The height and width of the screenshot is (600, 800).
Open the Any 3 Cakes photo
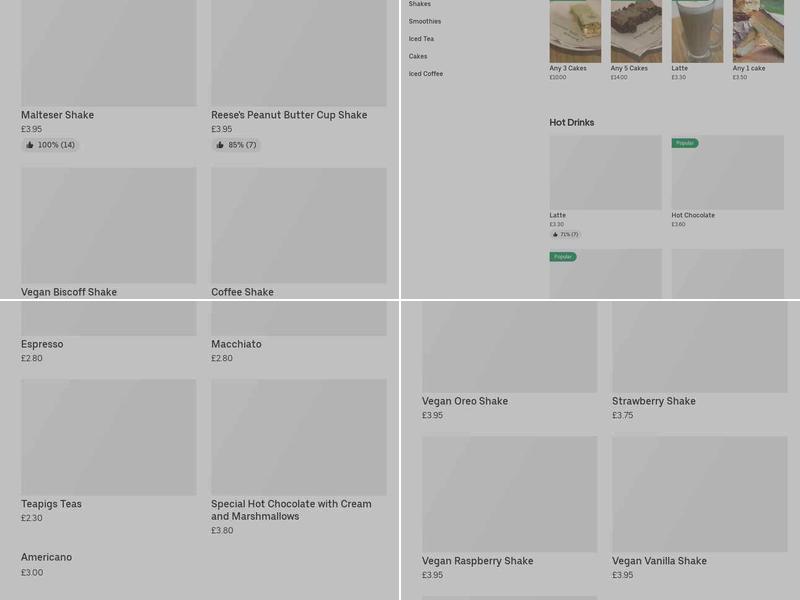pos(575,30)
